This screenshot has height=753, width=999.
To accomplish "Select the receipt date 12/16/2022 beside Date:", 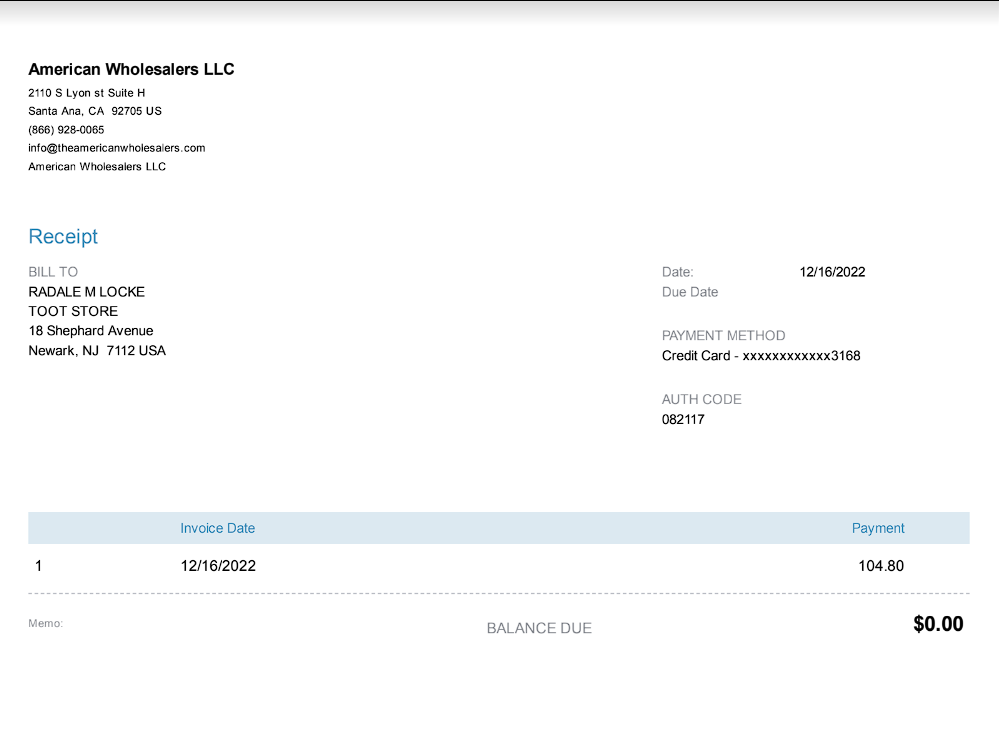I will tap(833, 272).
